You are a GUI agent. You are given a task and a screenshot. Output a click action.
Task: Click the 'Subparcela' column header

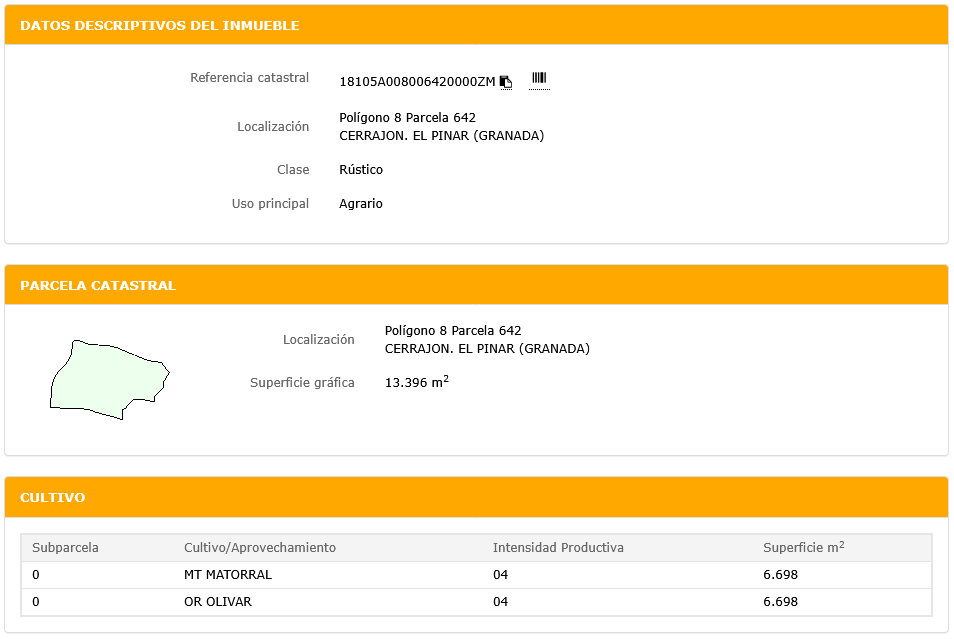[x=66, y=548]
